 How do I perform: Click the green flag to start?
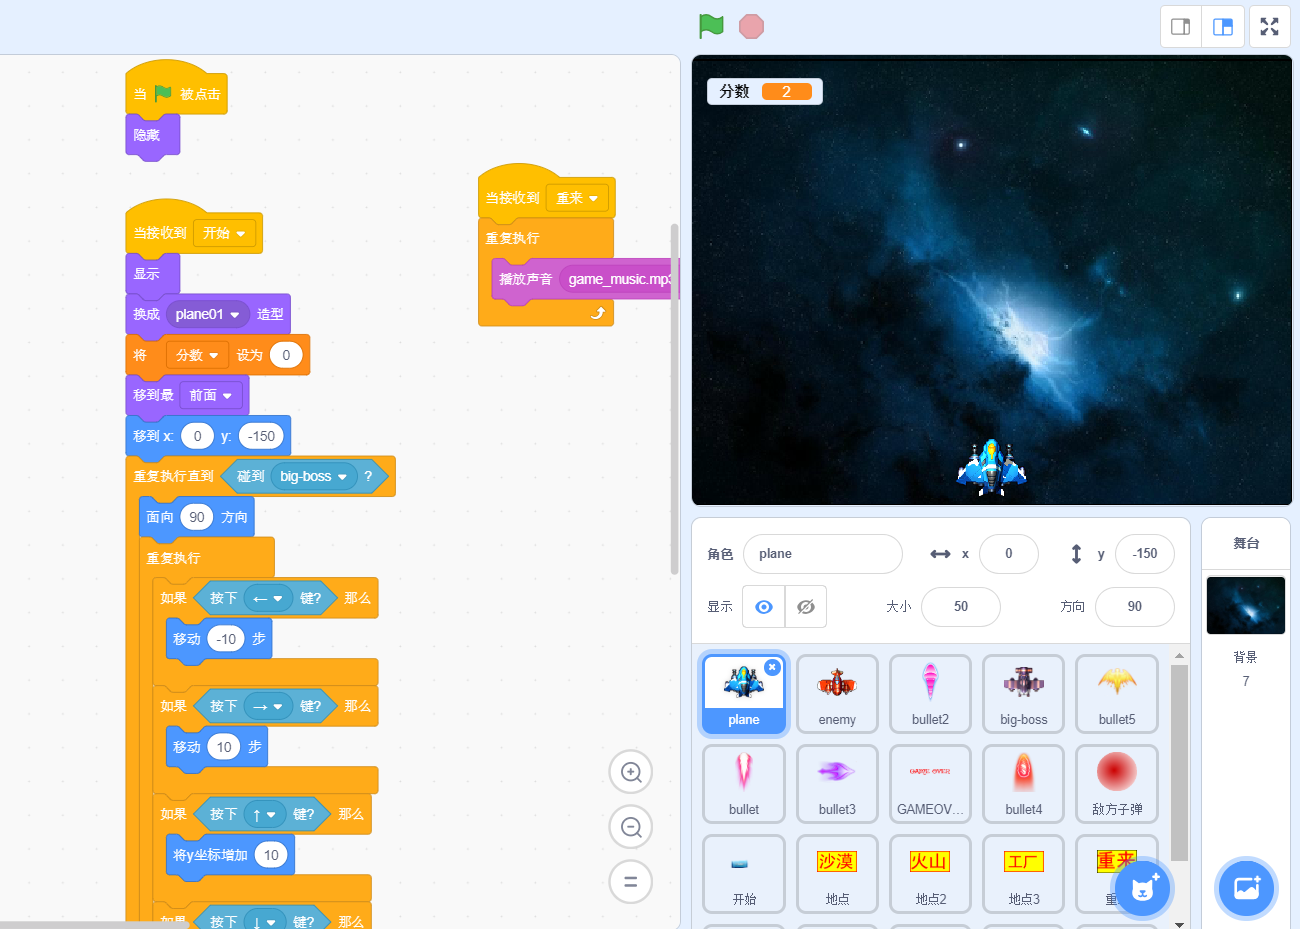(x=711, y=26)
